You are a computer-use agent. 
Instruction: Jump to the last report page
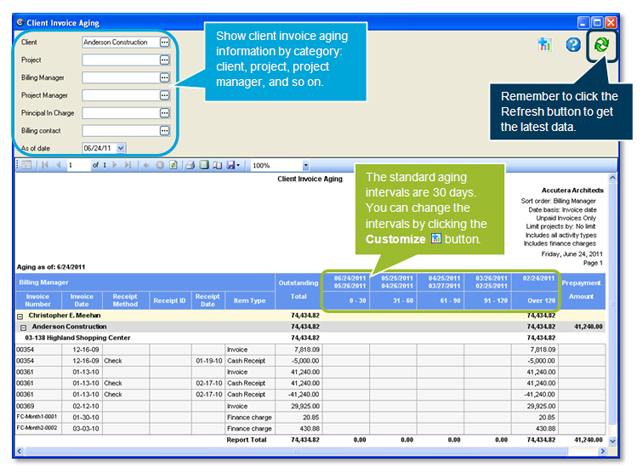coord(130,165)
